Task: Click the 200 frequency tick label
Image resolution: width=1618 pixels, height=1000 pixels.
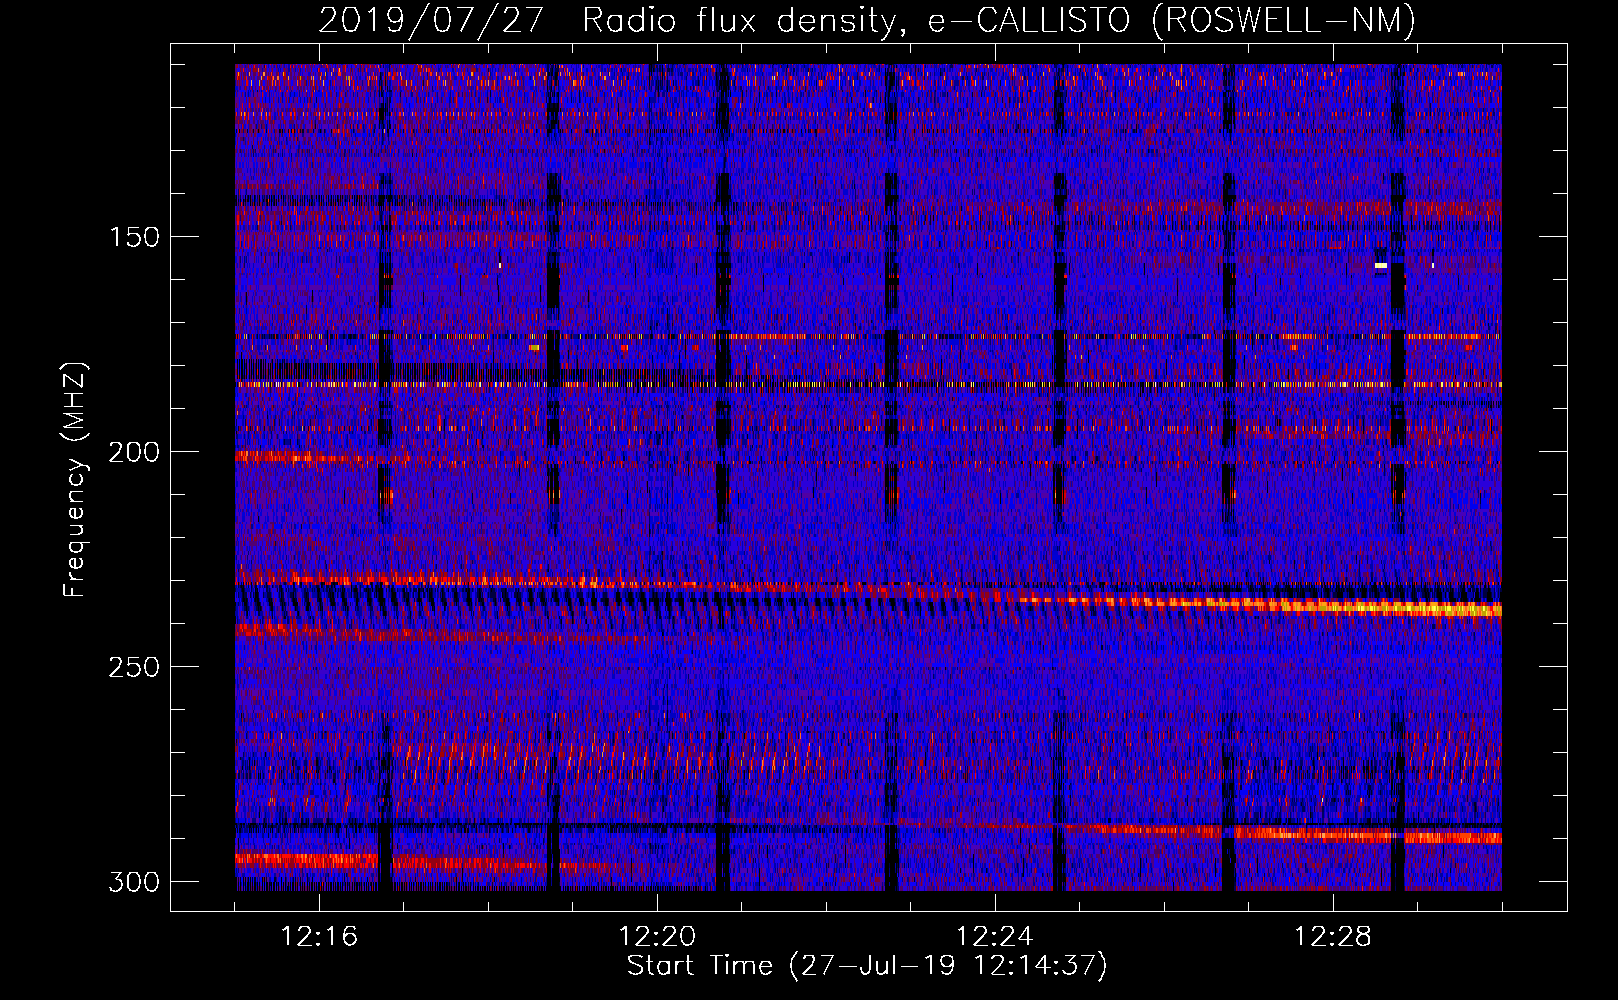Action: tap(134, 452)
